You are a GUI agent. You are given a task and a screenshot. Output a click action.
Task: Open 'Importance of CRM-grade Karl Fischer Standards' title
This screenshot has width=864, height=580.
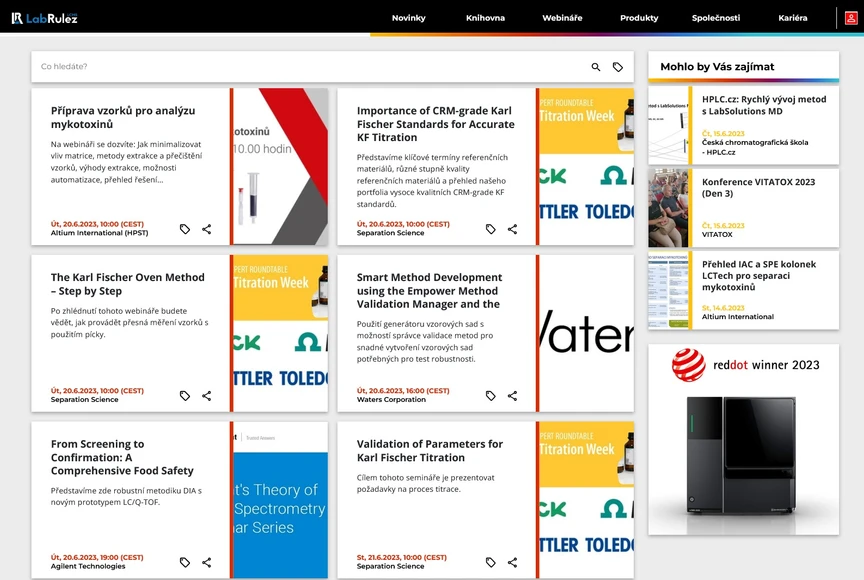[x=435, y=124]
